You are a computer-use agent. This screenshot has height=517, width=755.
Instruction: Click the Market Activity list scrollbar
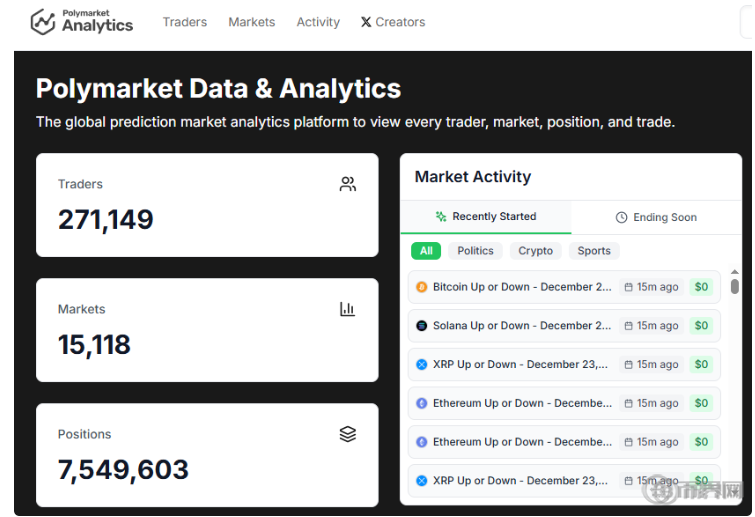pyautogui.click(x=735, y=287)
